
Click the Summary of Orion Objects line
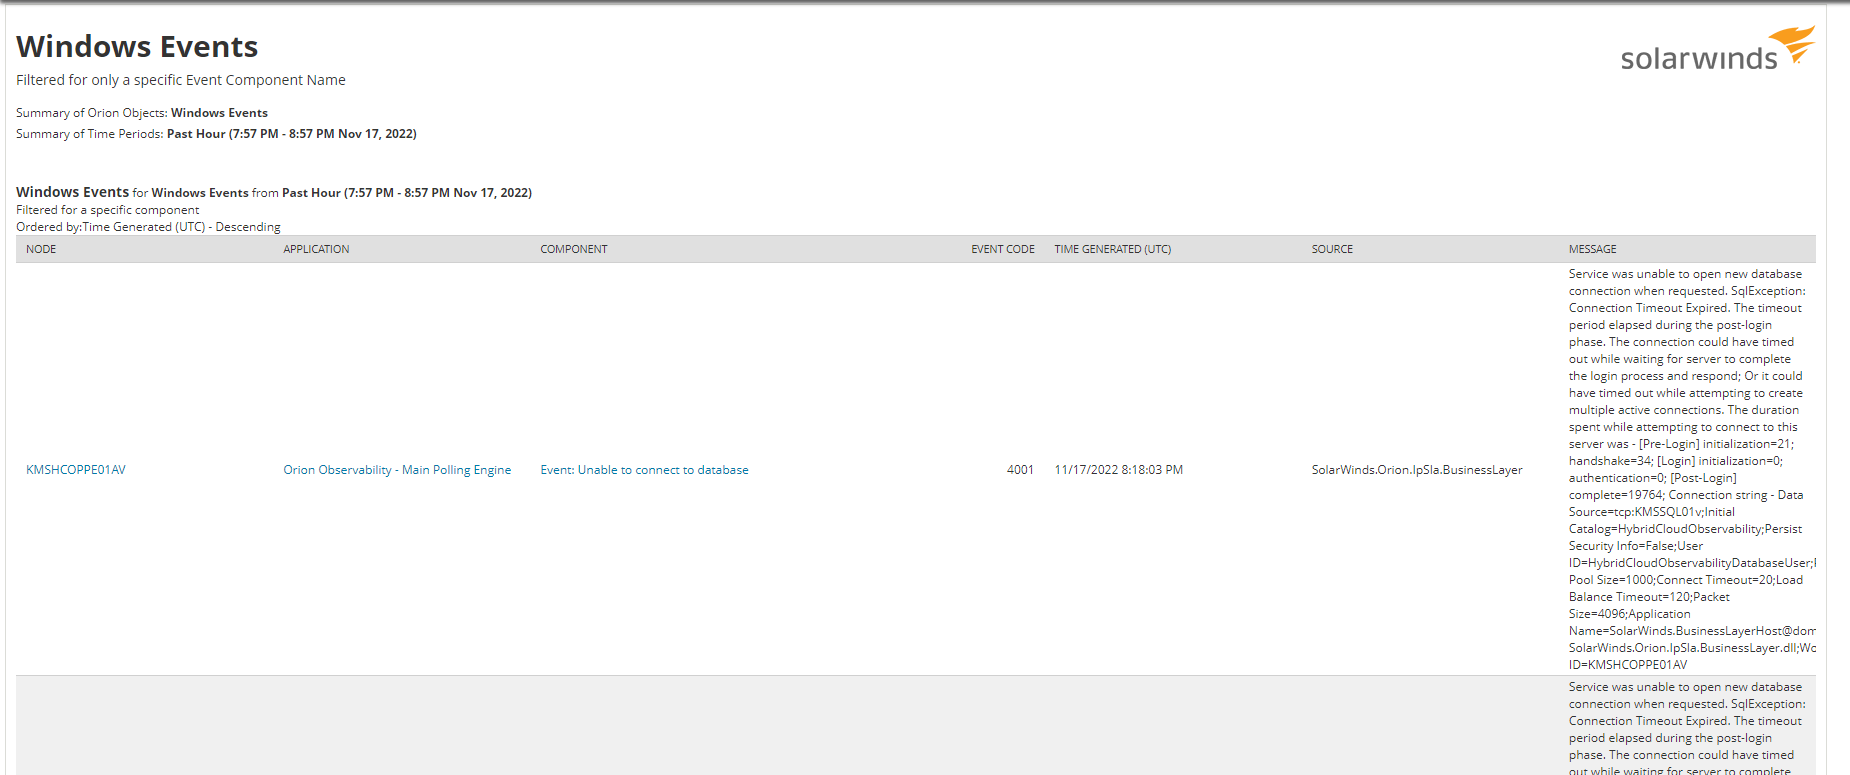142,113
